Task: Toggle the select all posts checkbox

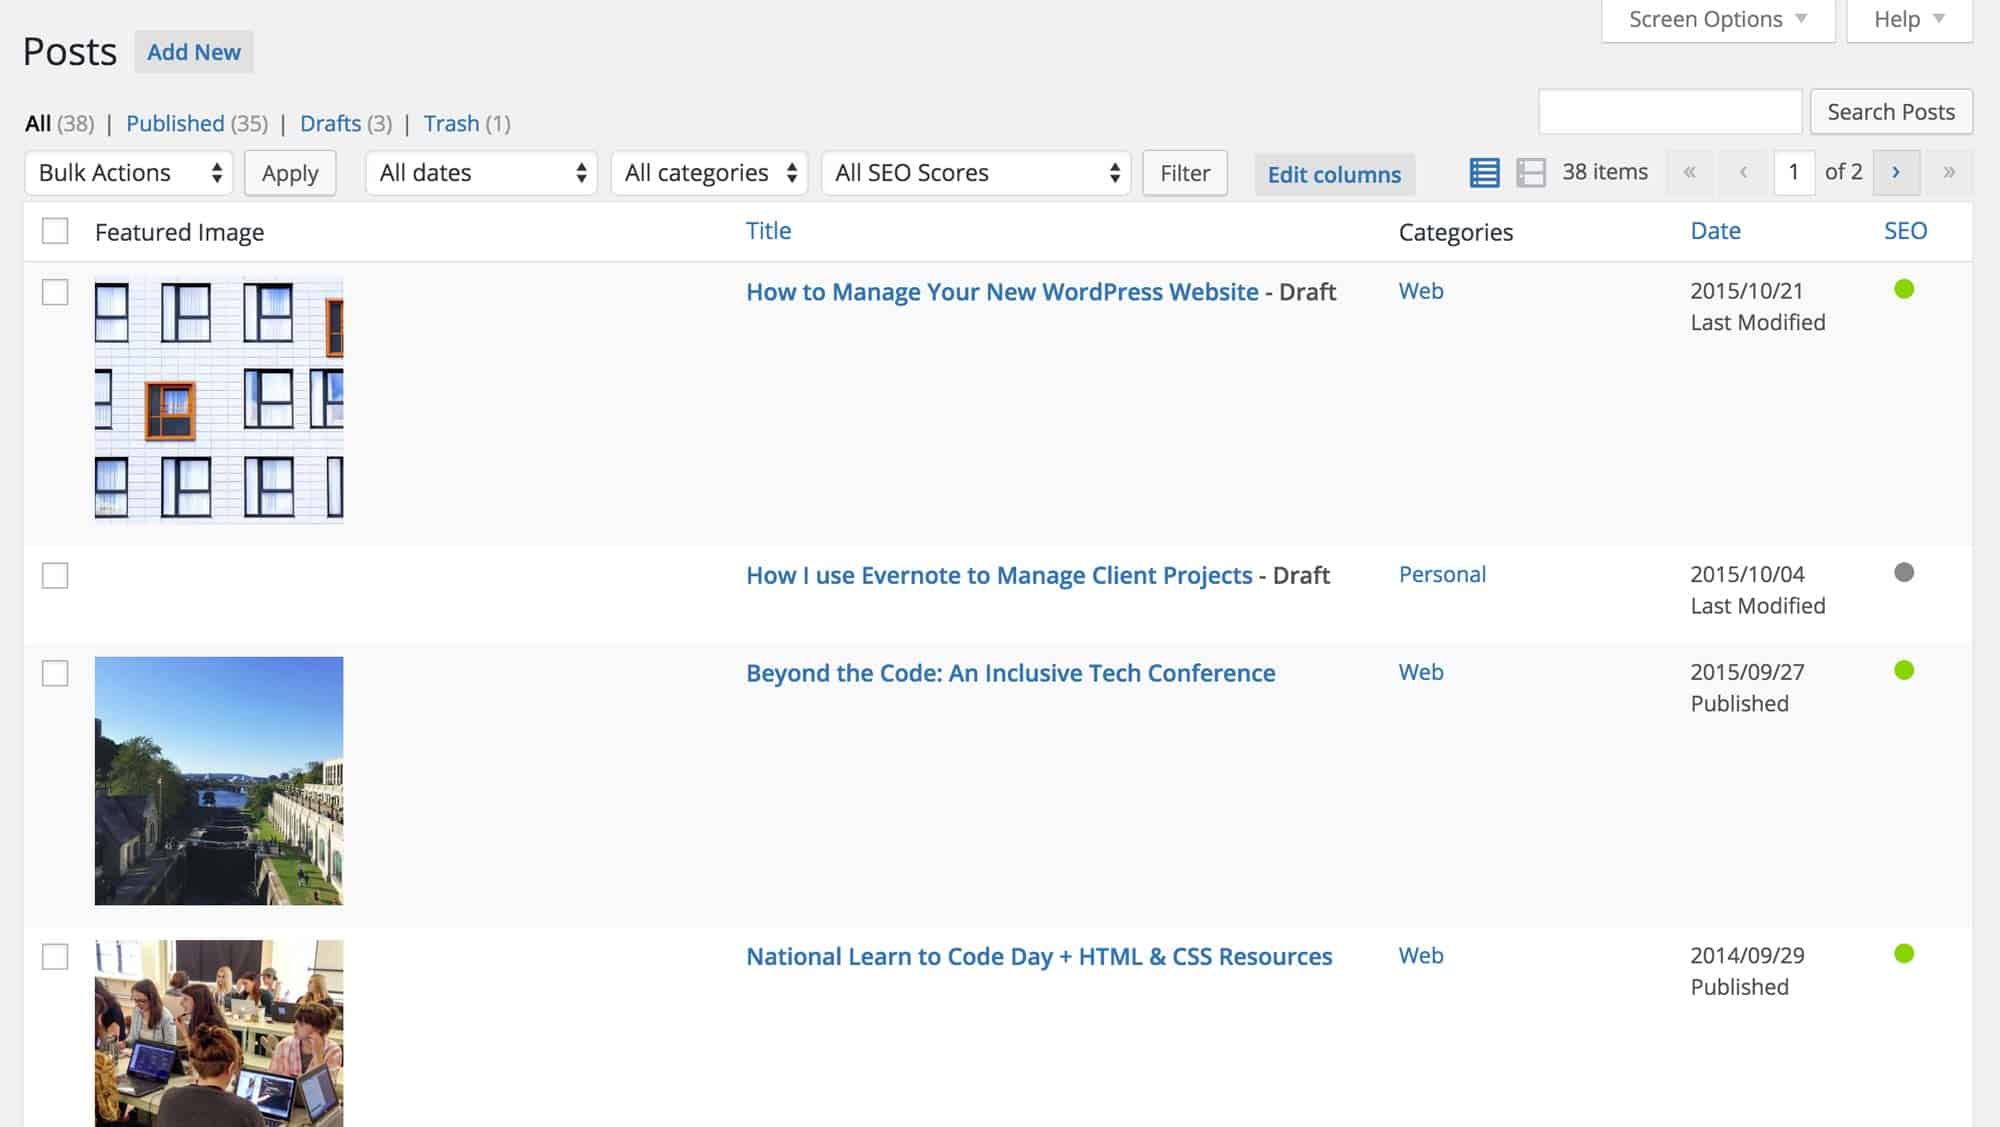Action: click(x=55, y=230)
